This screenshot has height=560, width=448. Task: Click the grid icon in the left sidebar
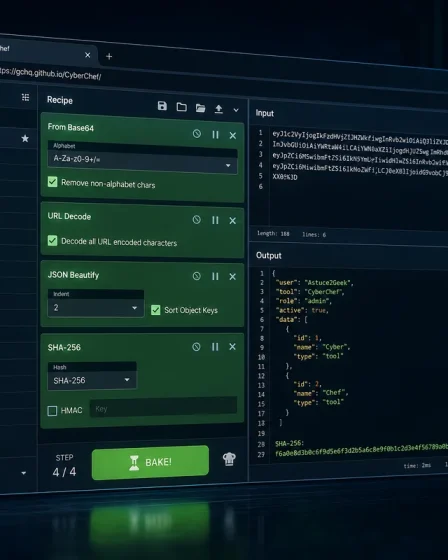pos(25,97)
